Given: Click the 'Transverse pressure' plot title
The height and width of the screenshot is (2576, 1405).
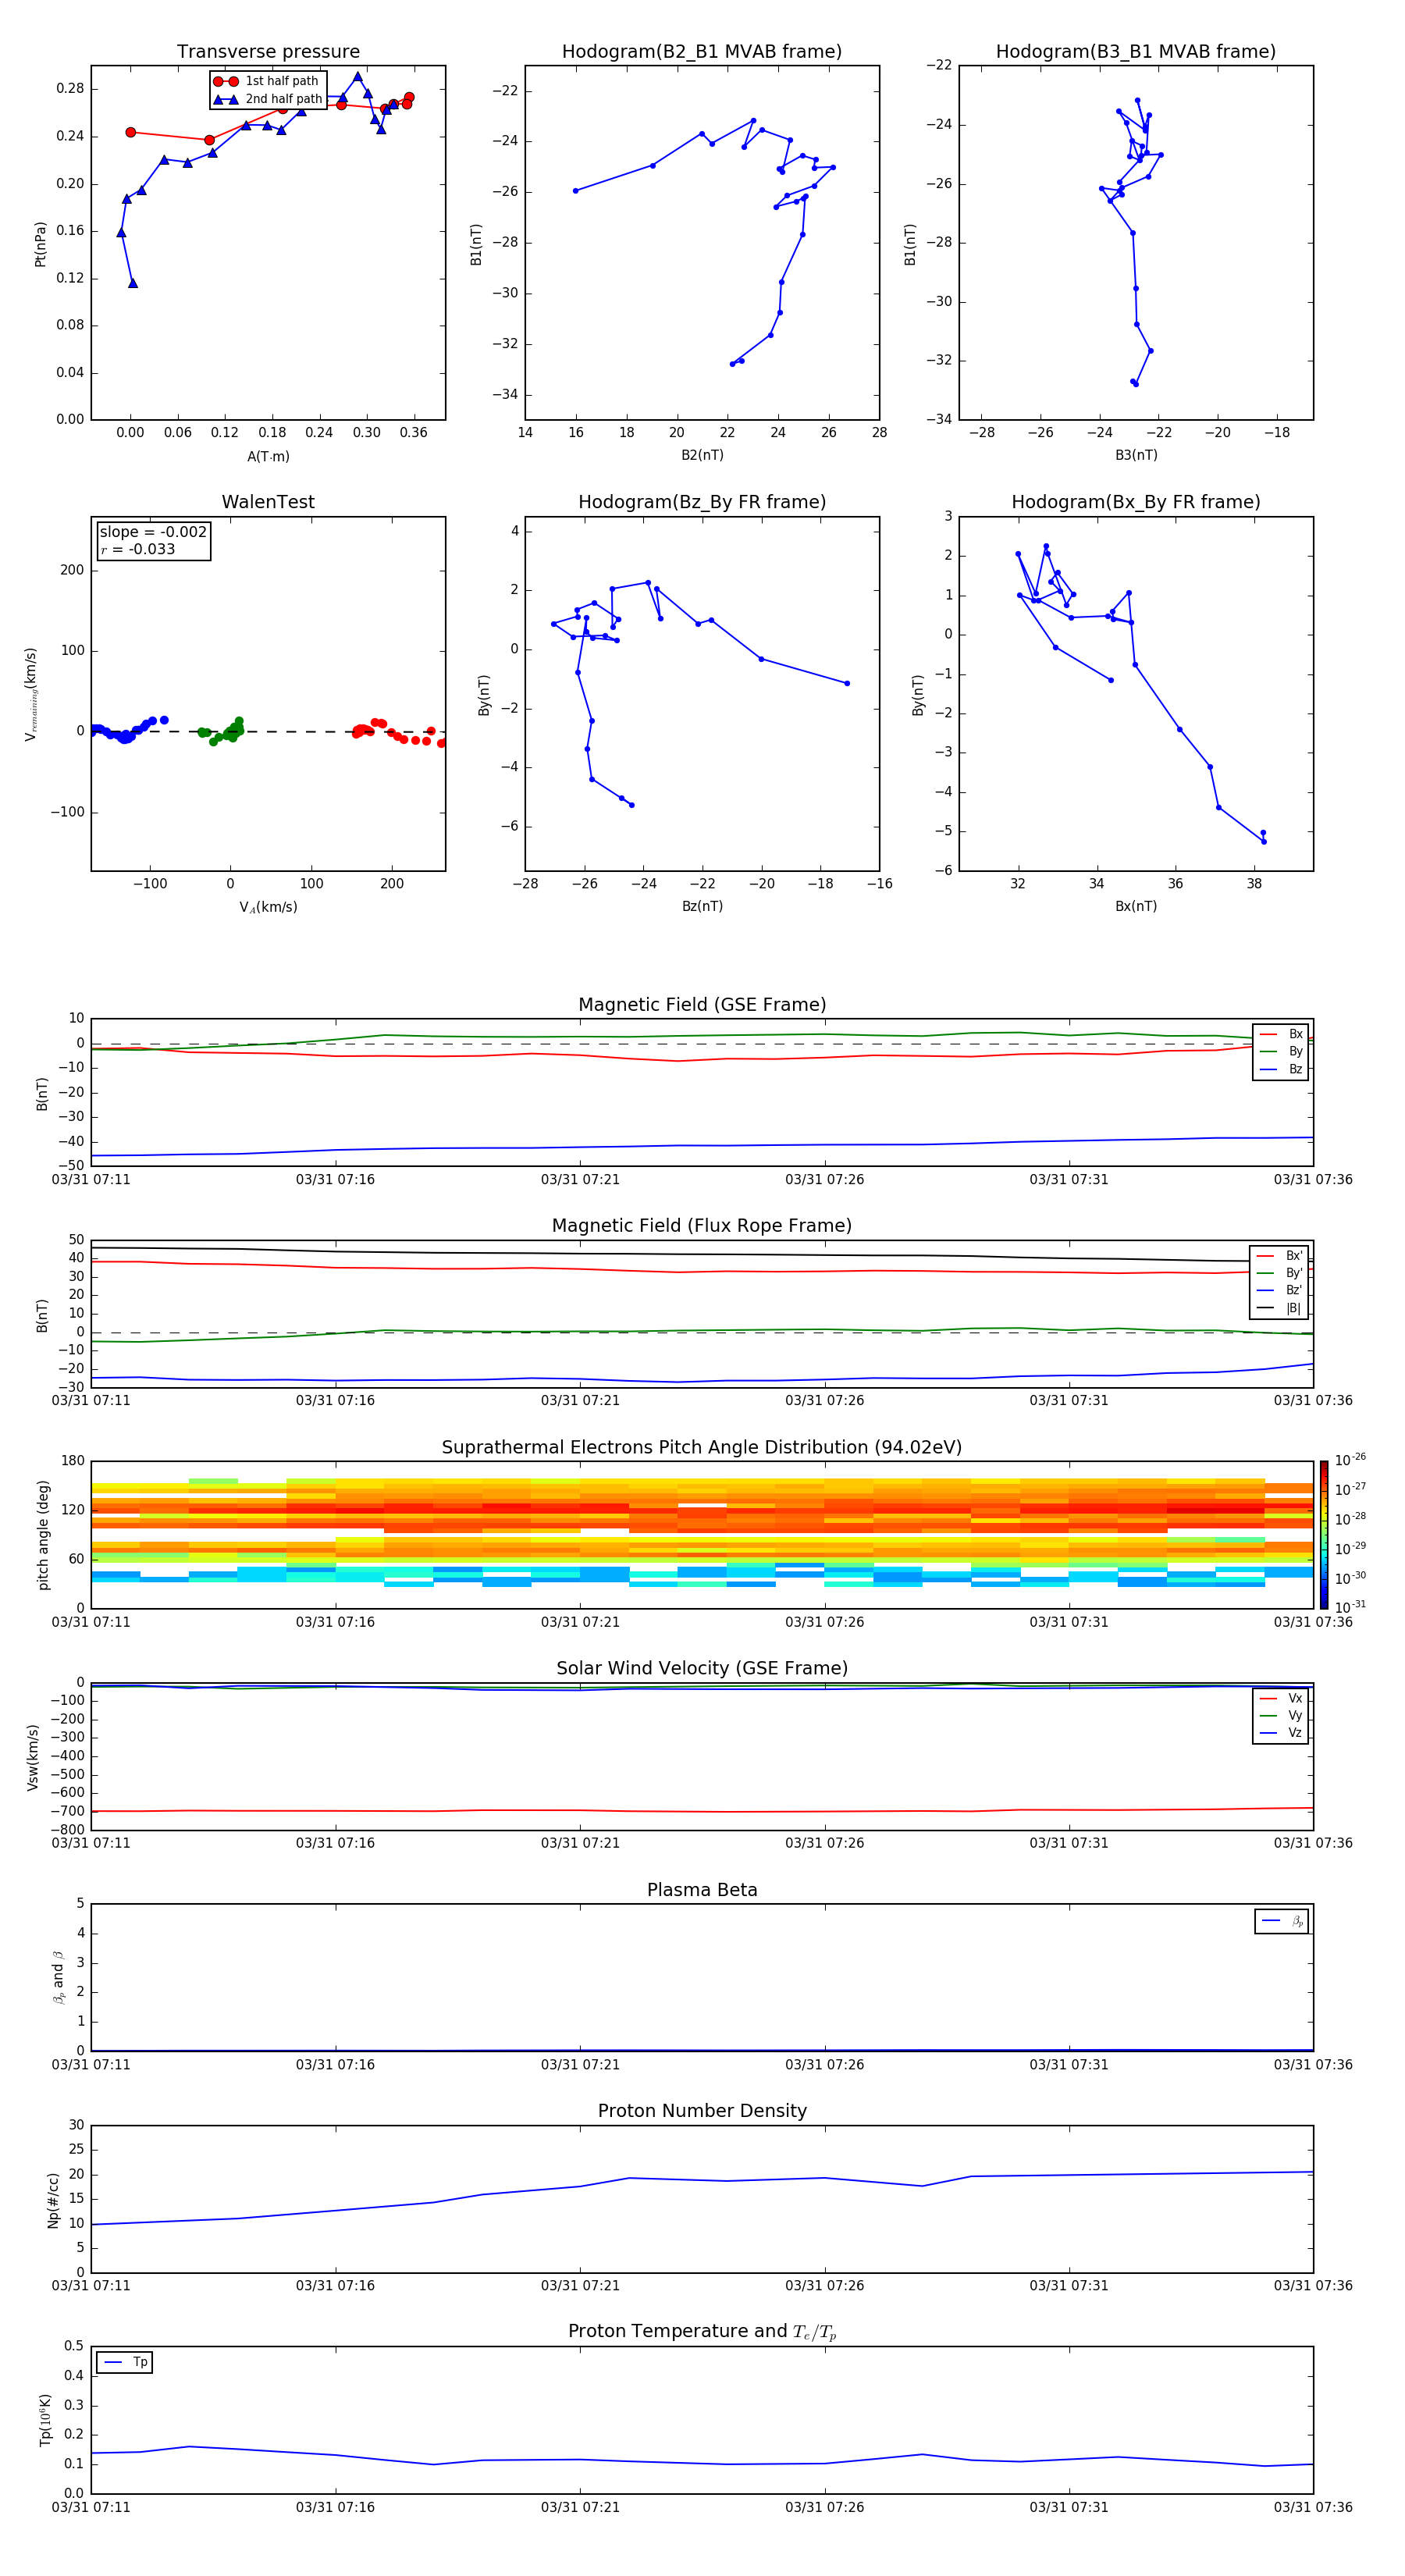Looking at the screenshot, I should pos(268,52).
